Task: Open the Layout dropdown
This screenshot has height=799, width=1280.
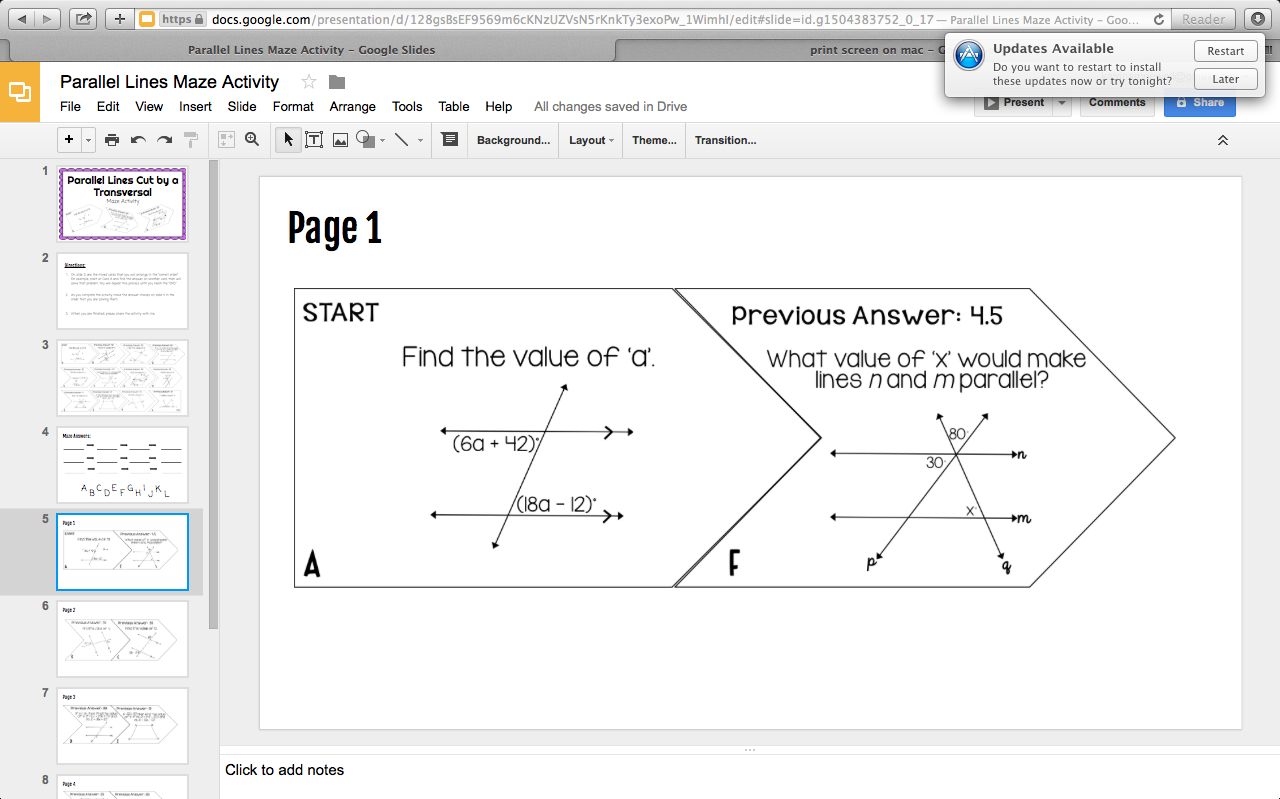Action: click(590, 140)
